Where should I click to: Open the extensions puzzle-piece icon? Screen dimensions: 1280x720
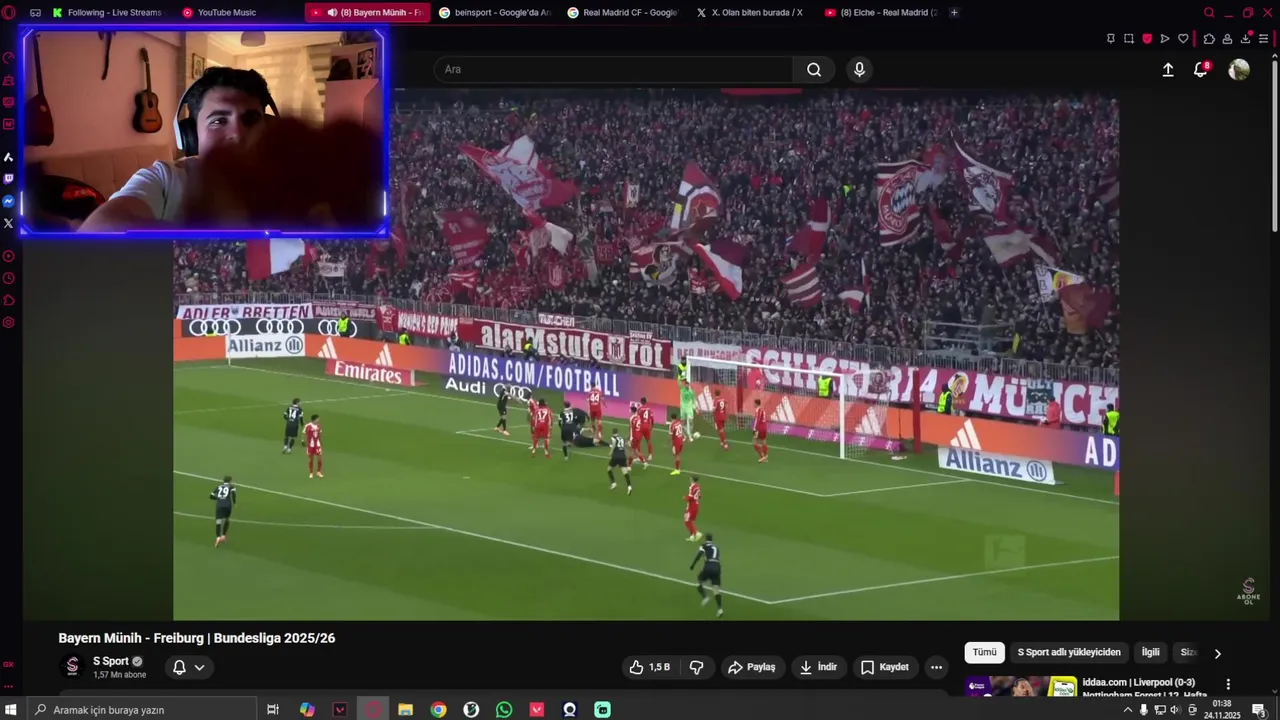[x=1209, y=39]
